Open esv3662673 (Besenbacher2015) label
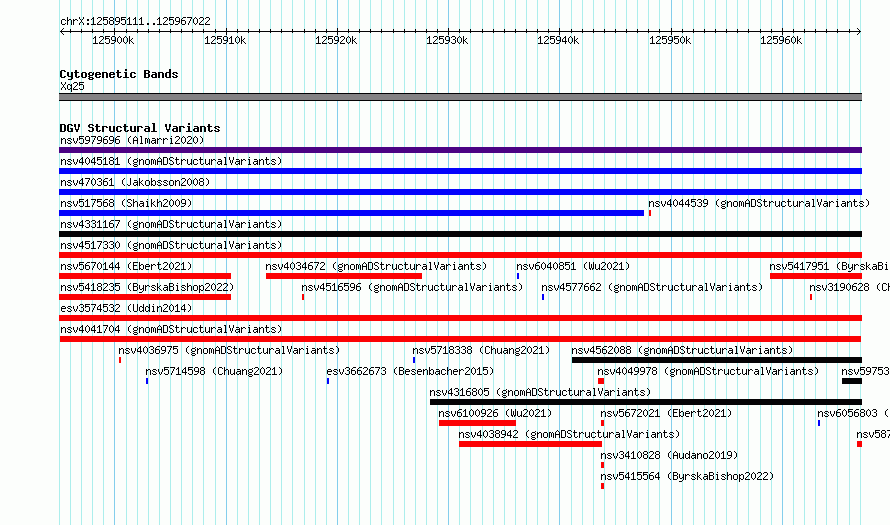The image size is (890, 525). 410,371
